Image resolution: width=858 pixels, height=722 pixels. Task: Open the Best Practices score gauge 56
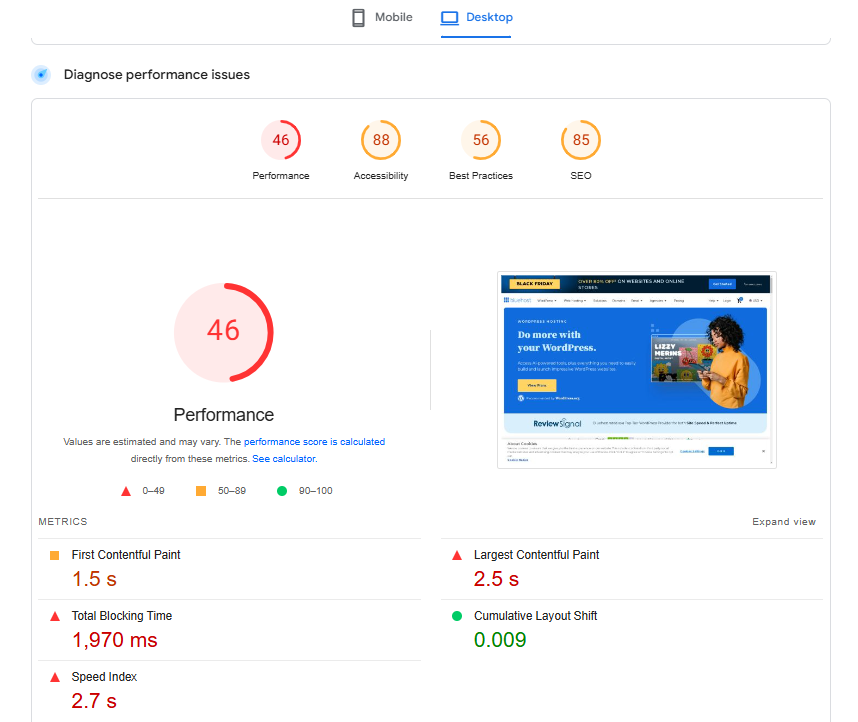(x=481, y=140)
